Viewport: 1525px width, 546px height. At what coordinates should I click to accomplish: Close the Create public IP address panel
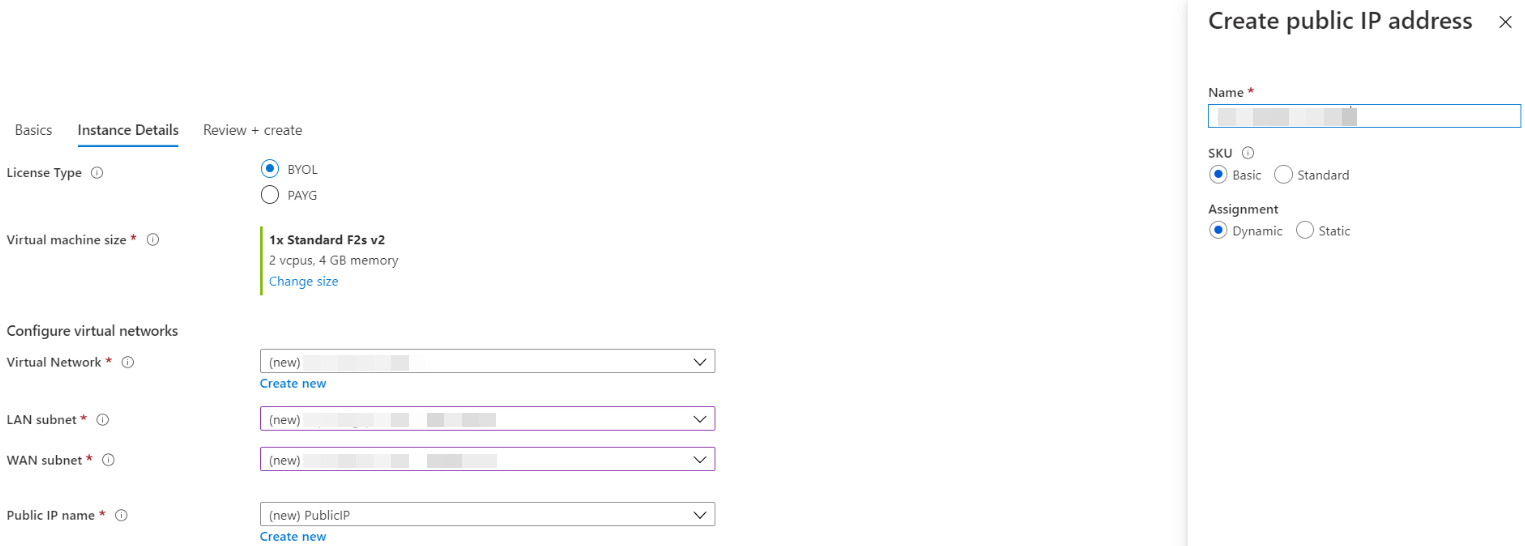pos(1505,22)
